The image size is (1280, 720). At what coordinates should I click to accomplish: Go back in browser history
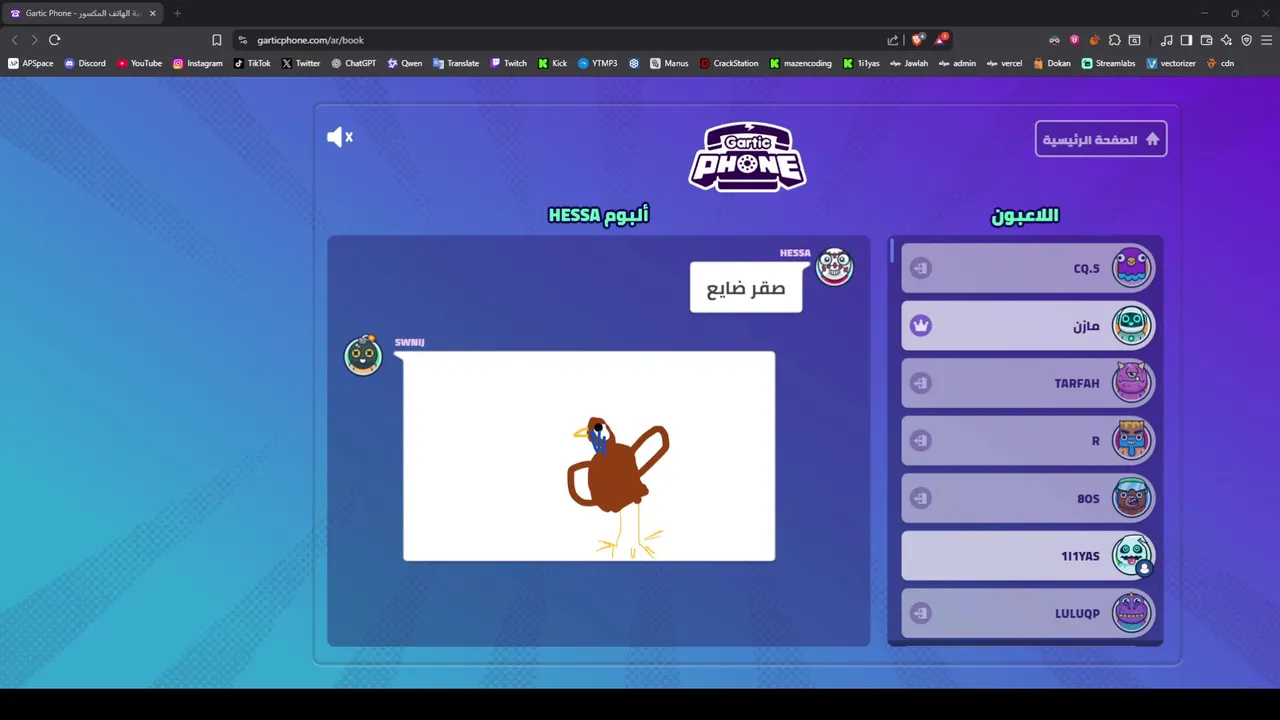coord(14,40)
